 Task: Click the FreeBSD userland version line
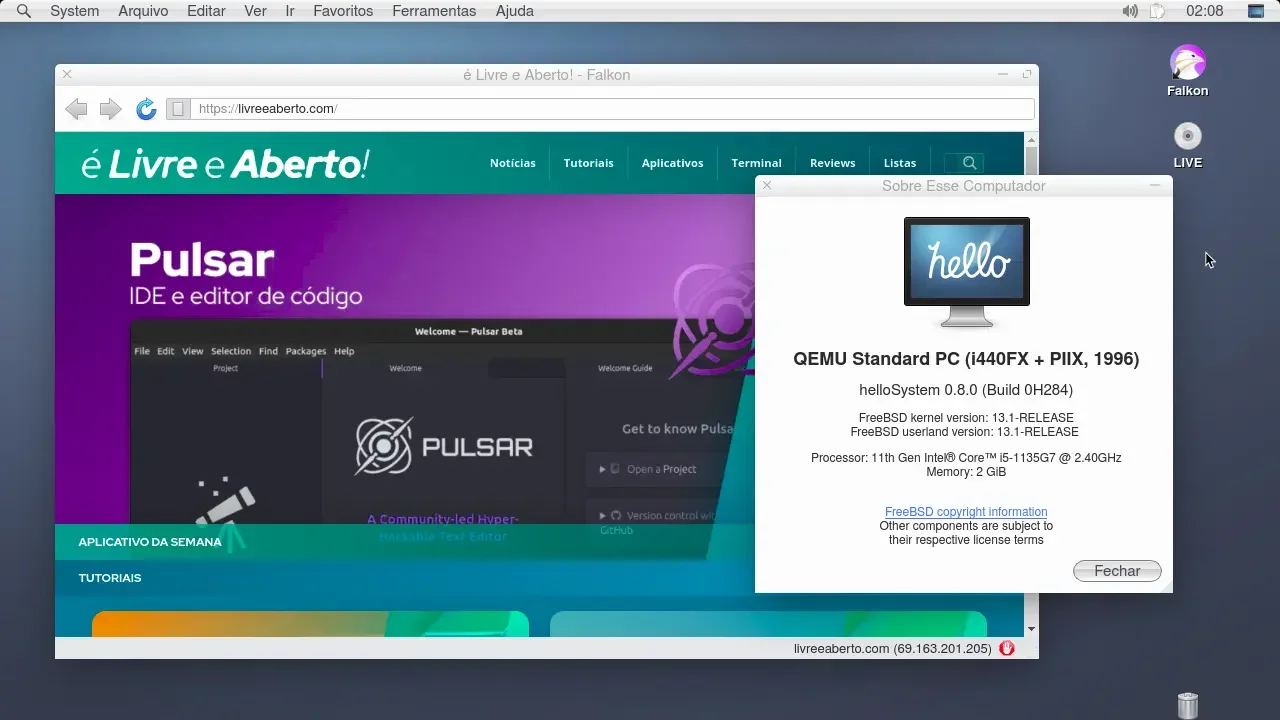pyautogui.click(x=964, y=432)
